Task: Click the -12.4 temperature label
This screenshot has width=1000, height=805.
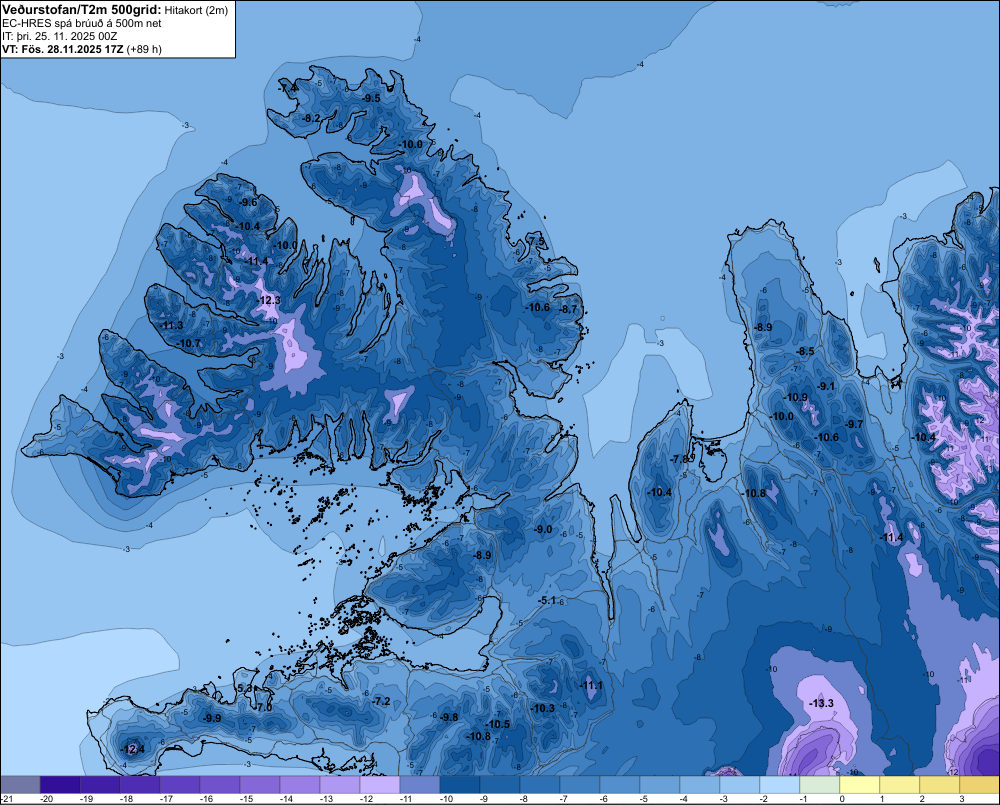Action: tap(133, 749)
